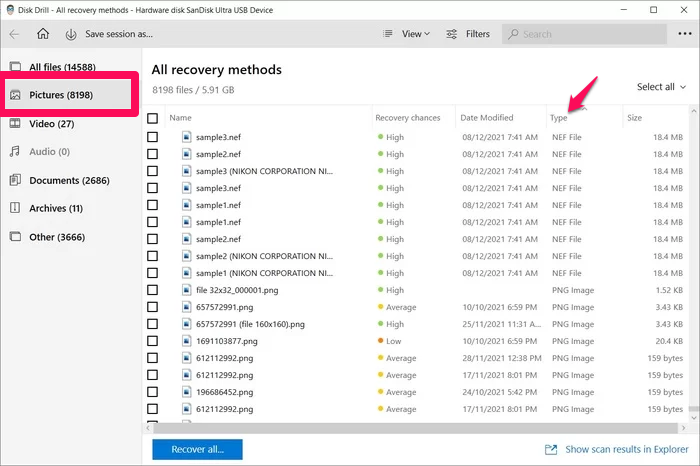700x466 pixels.
Task: Open Show scan results in Explorer
Action: 627,449
